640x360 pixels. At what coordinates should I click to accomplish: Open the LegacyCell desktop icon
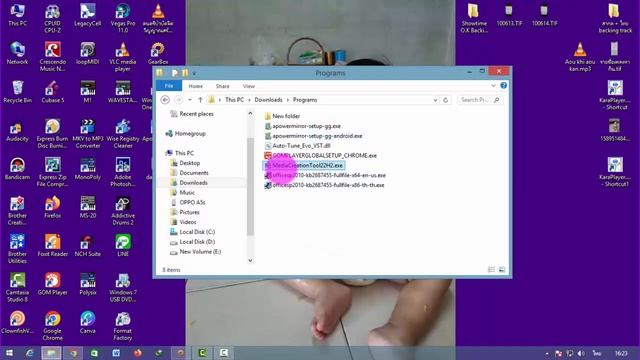(88, 16)
